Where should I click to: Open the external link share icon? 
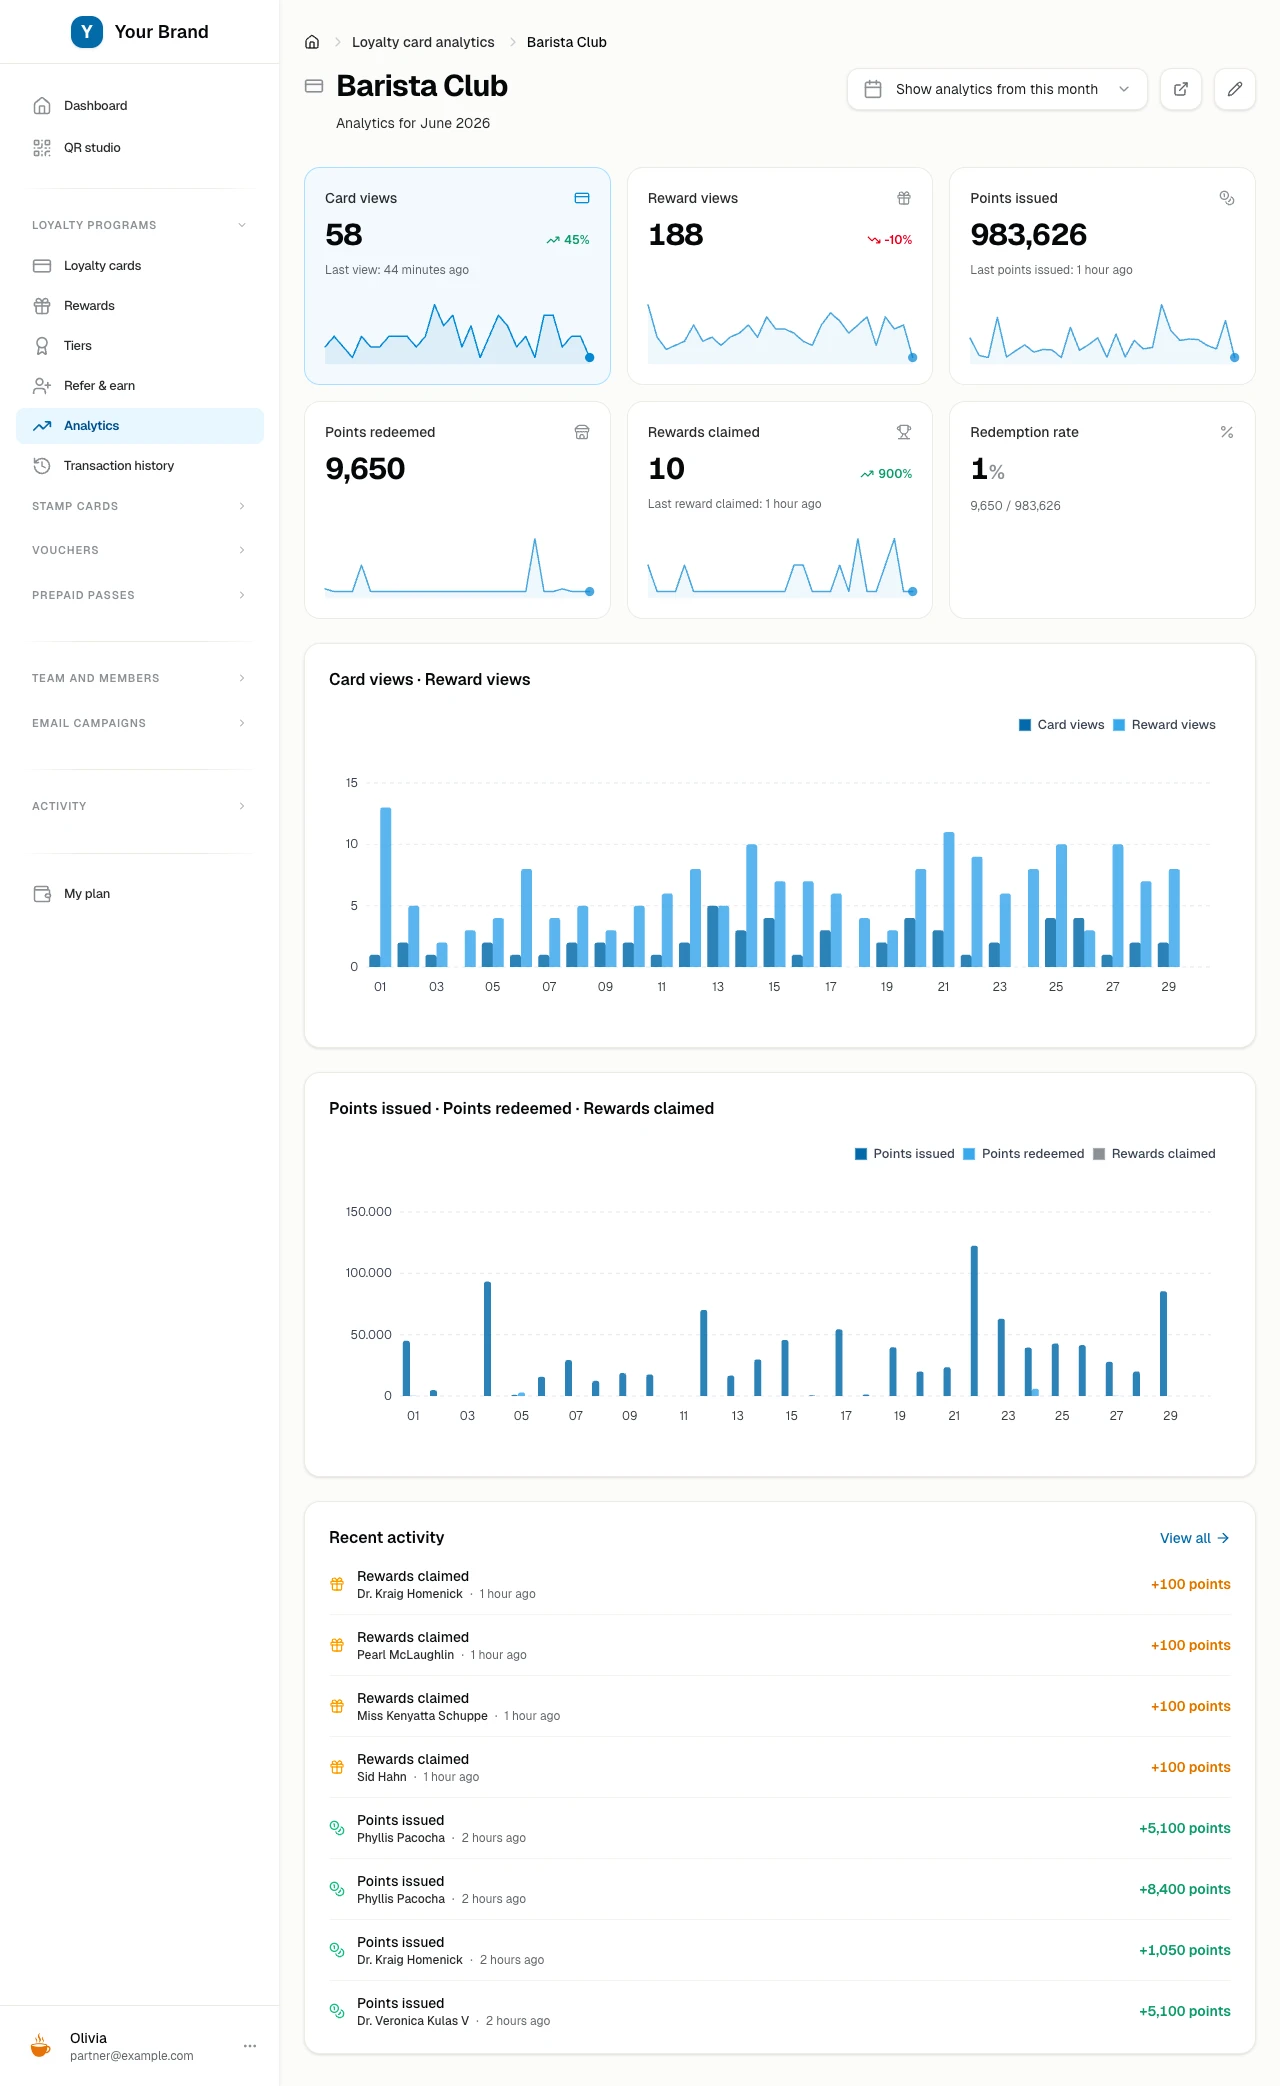[x=1181, y=89]
